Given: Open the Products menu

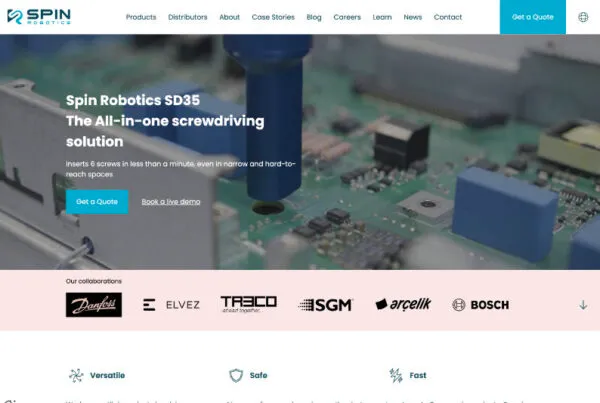Looking at the screenshot, I should [141, 17].
